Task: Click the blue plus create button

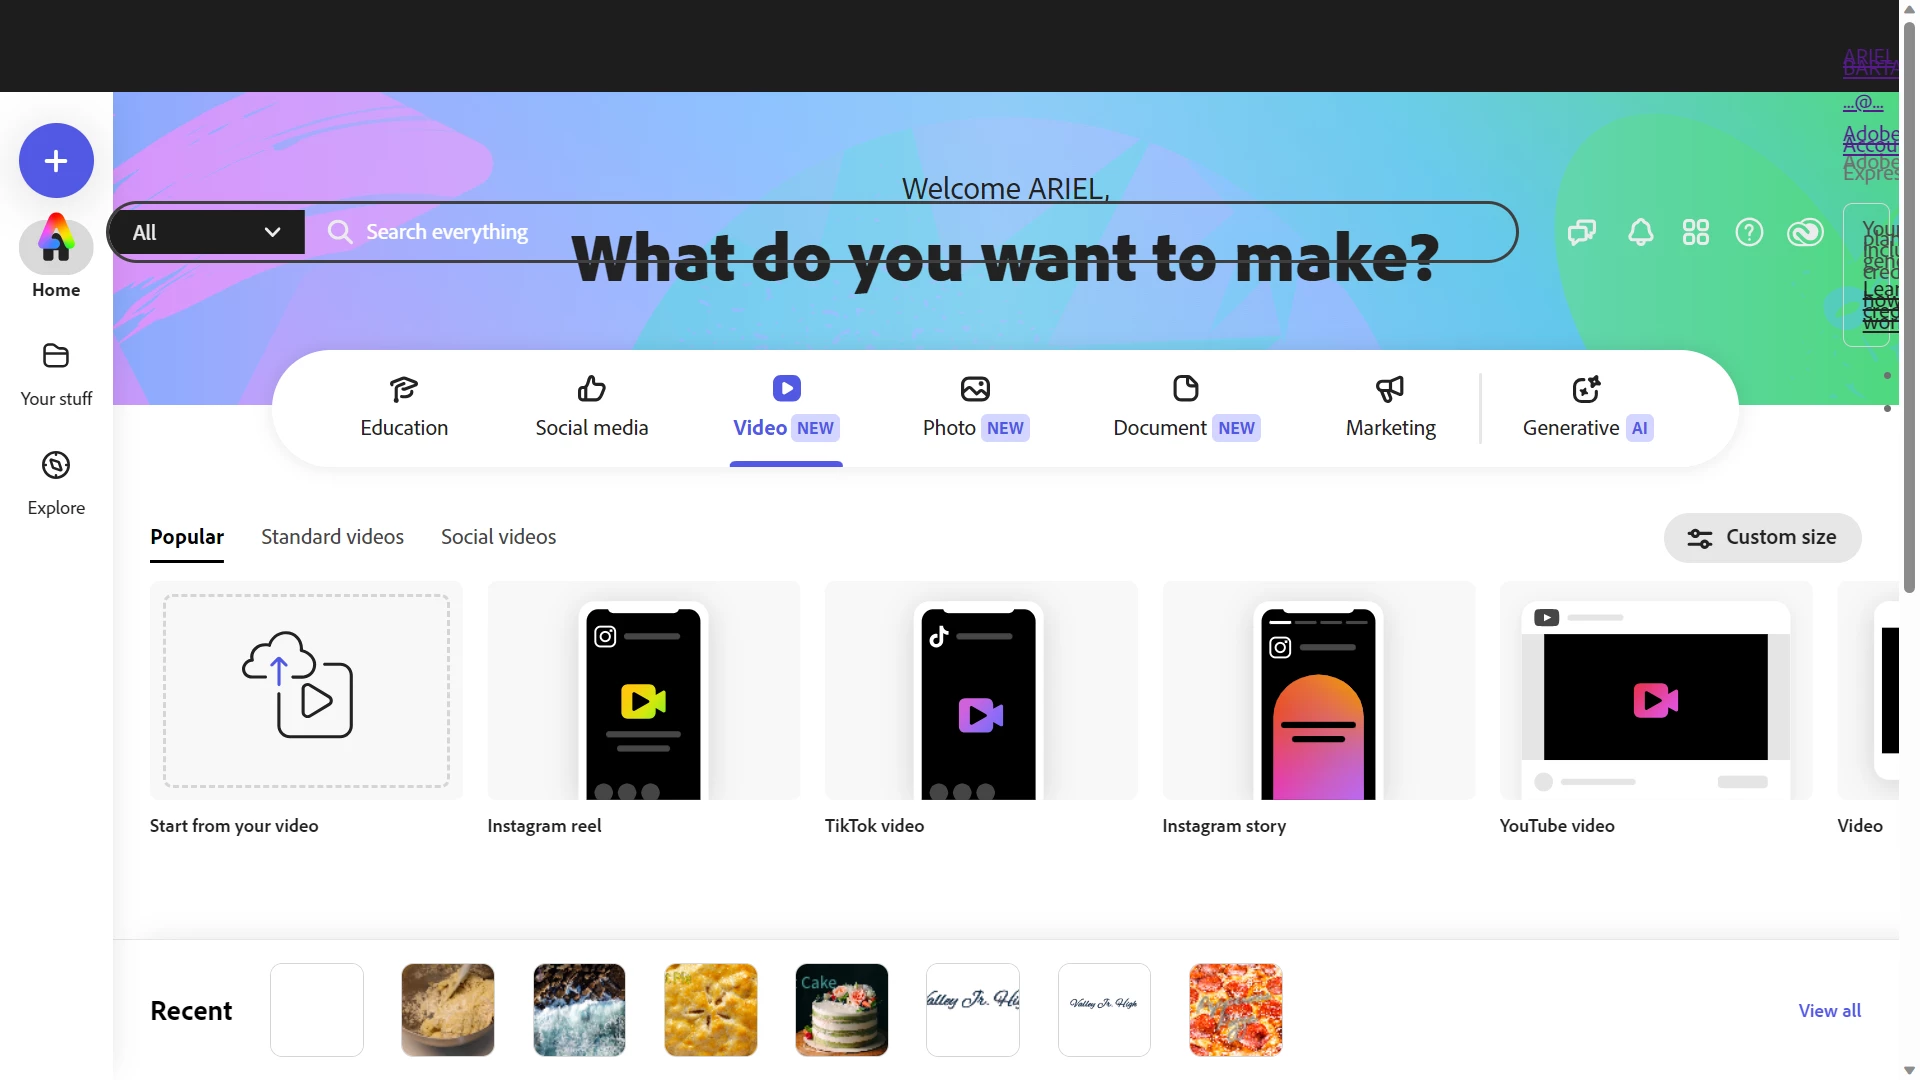Action: pos(56,161)
